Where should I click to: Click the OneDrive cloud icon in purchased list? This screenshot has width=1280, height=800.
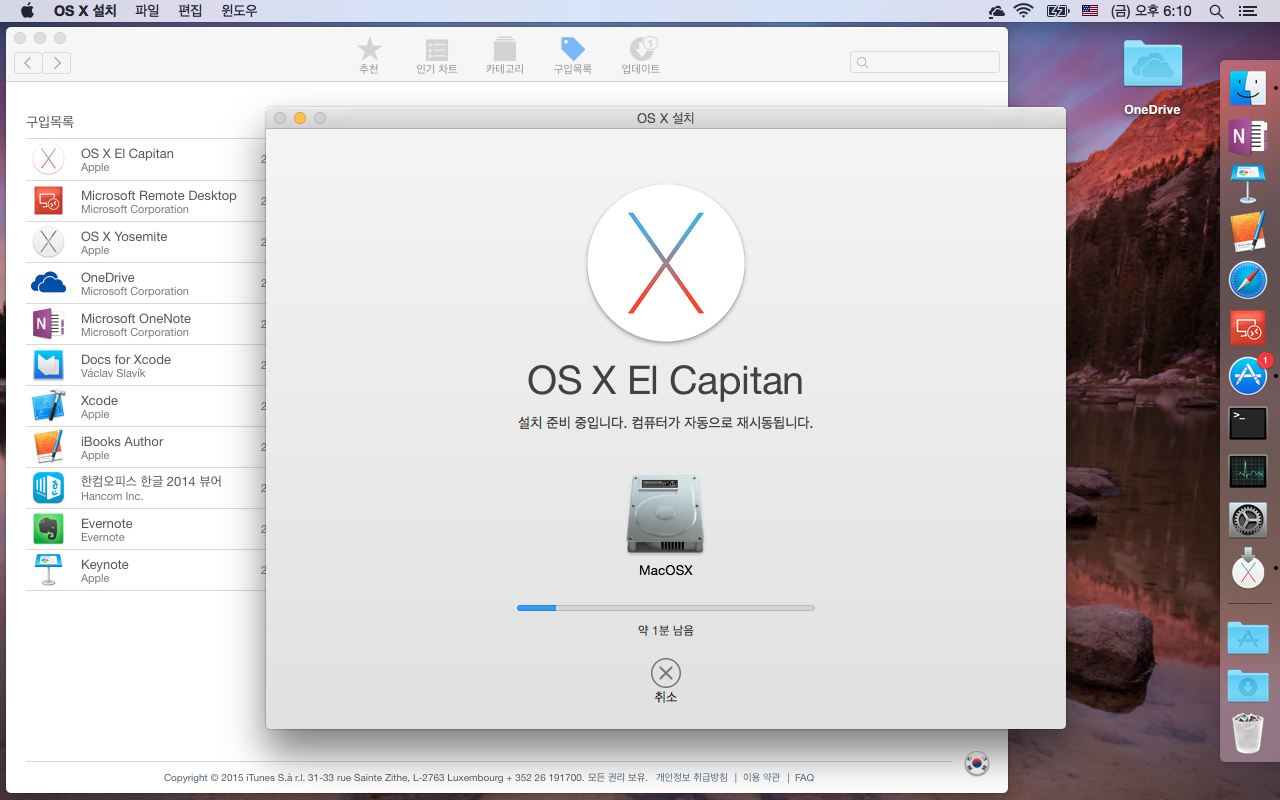48,283
